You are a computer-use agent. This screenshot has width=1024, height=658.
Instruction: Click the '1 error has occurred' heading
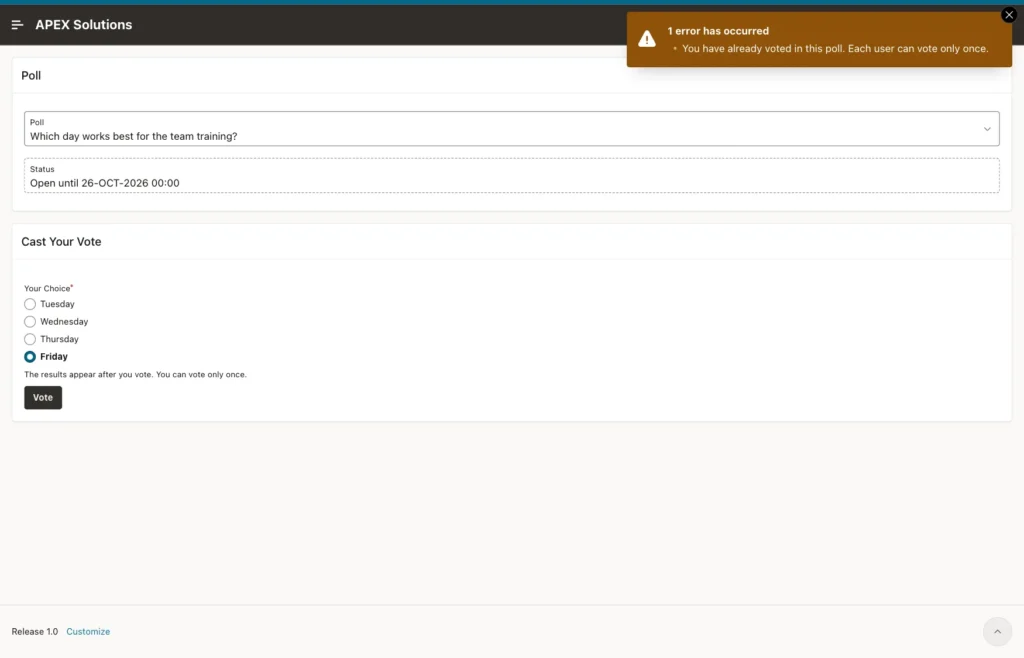click(718, 31)
